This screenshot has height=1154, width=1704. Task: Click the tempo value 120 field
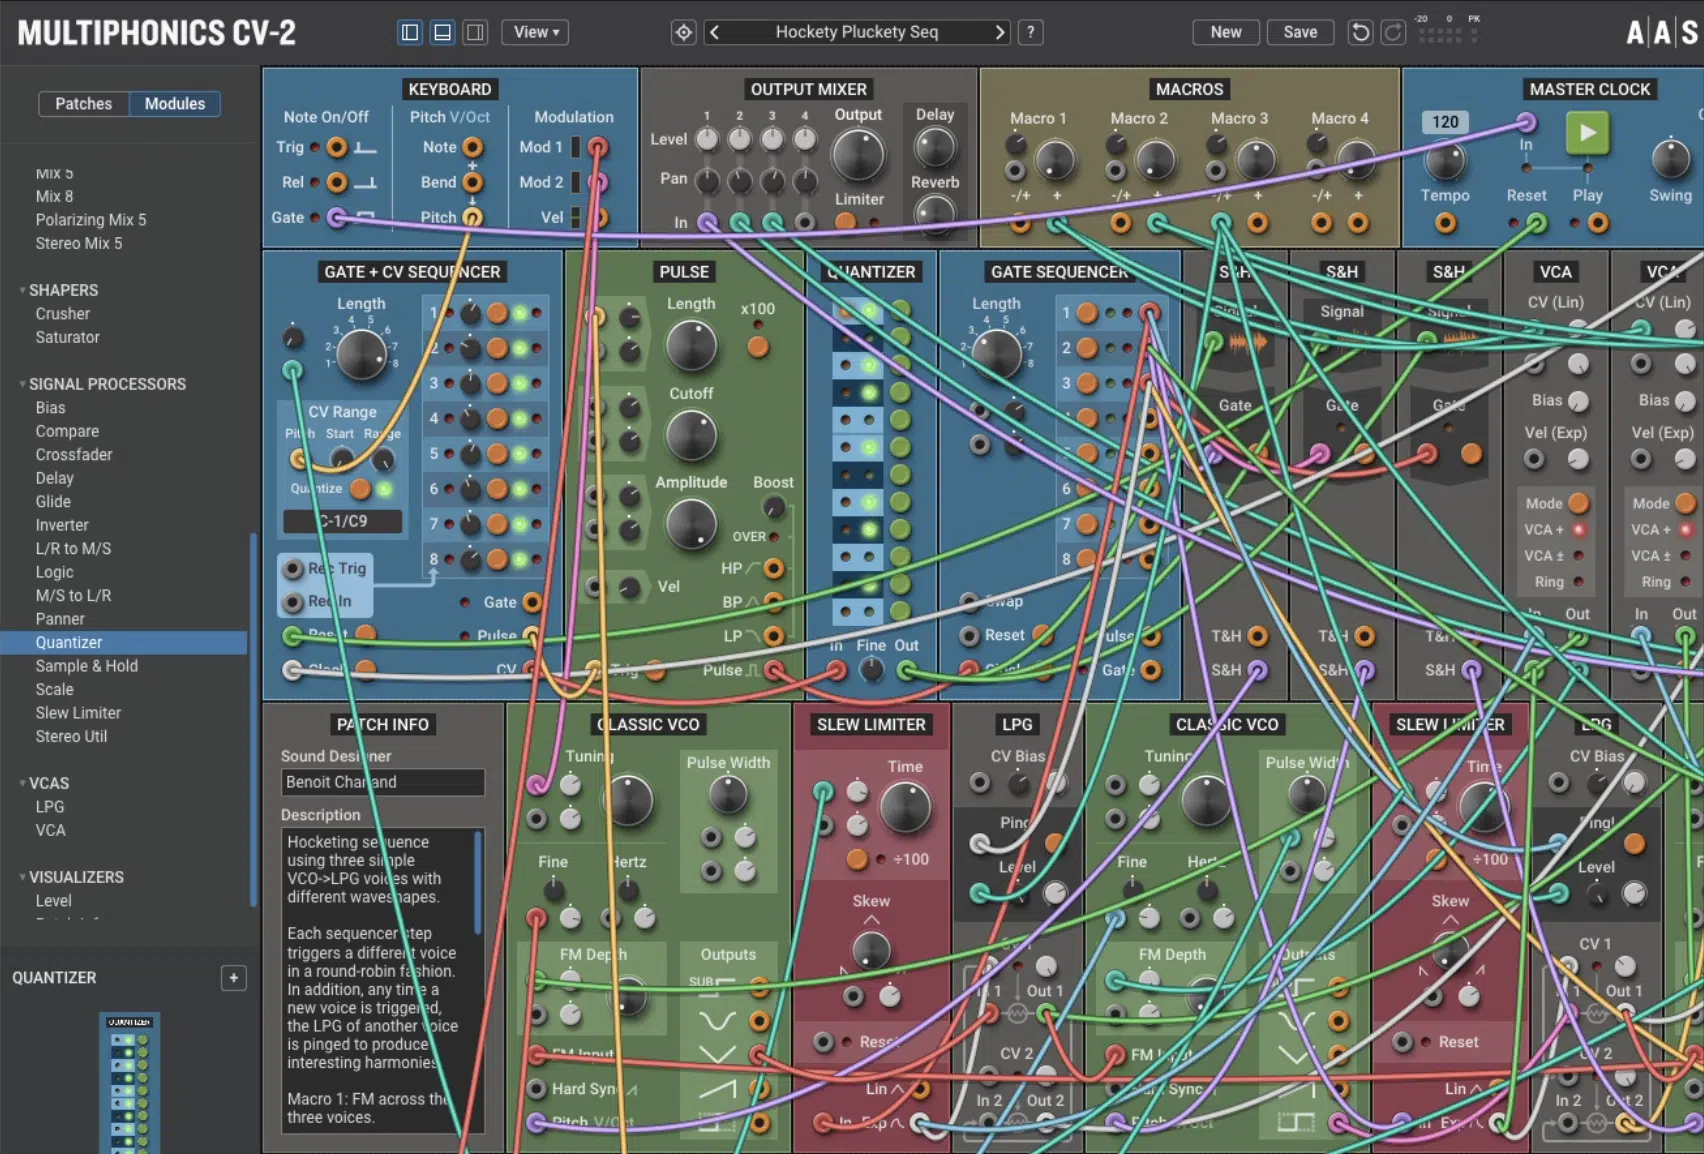[1445, 122]
